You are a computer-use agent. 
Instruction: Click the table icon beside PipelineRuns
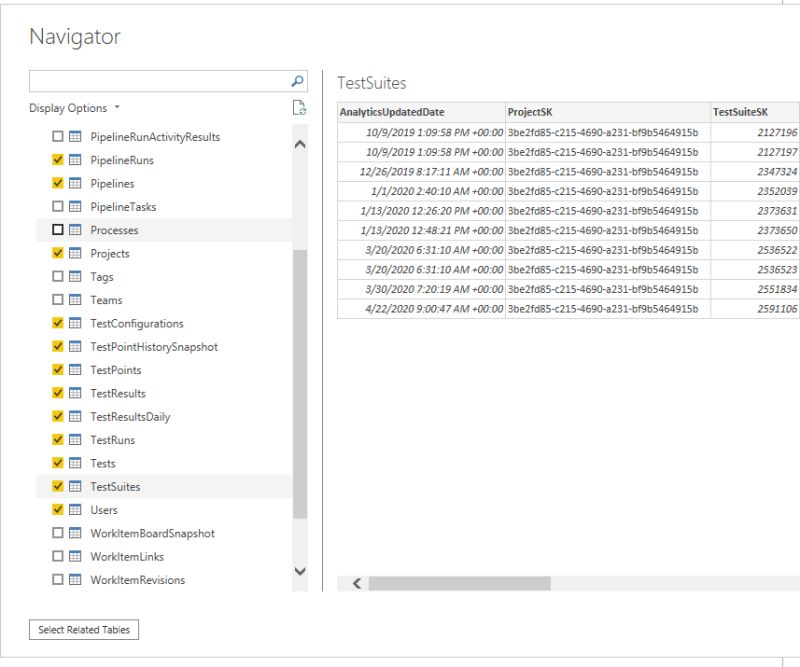[x=75, y=160]
